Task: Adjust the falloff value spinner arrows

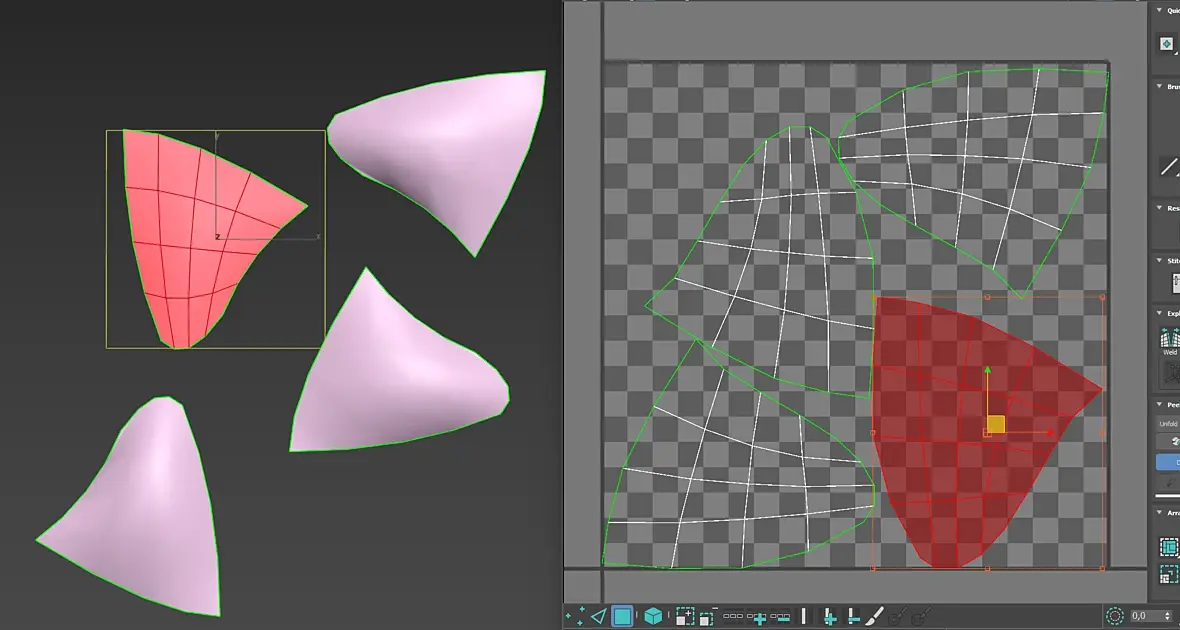Action: pos(1166,616)
